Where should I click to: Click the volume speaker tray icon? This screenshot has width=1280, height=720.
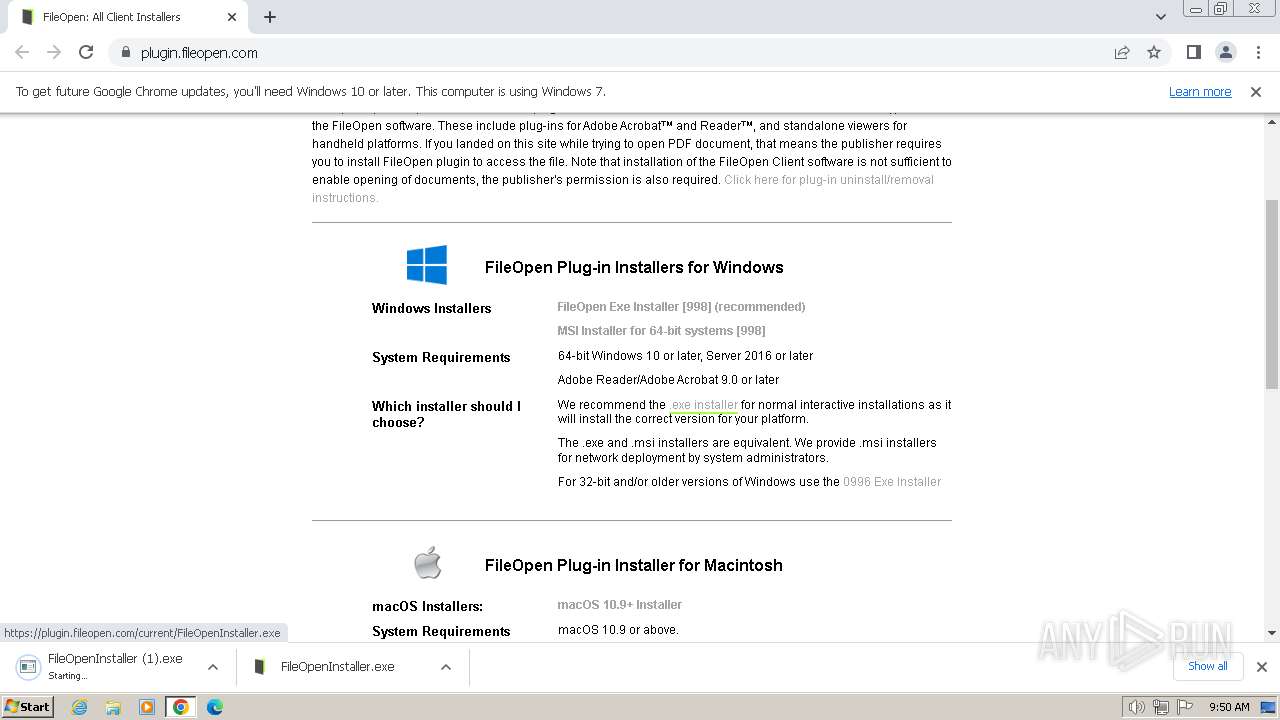(x=1137, y=707)
